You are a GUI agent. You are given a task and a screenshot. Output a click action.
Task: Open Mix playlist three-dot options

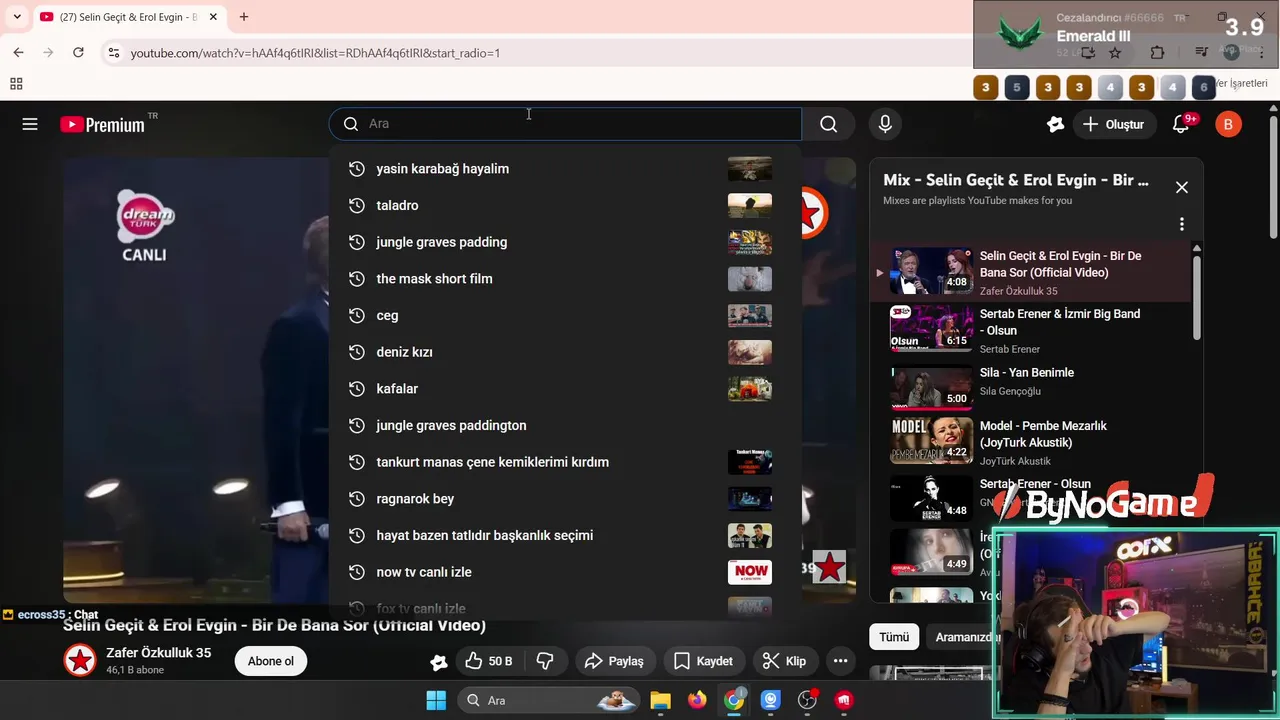click(x=1181, y=224)
